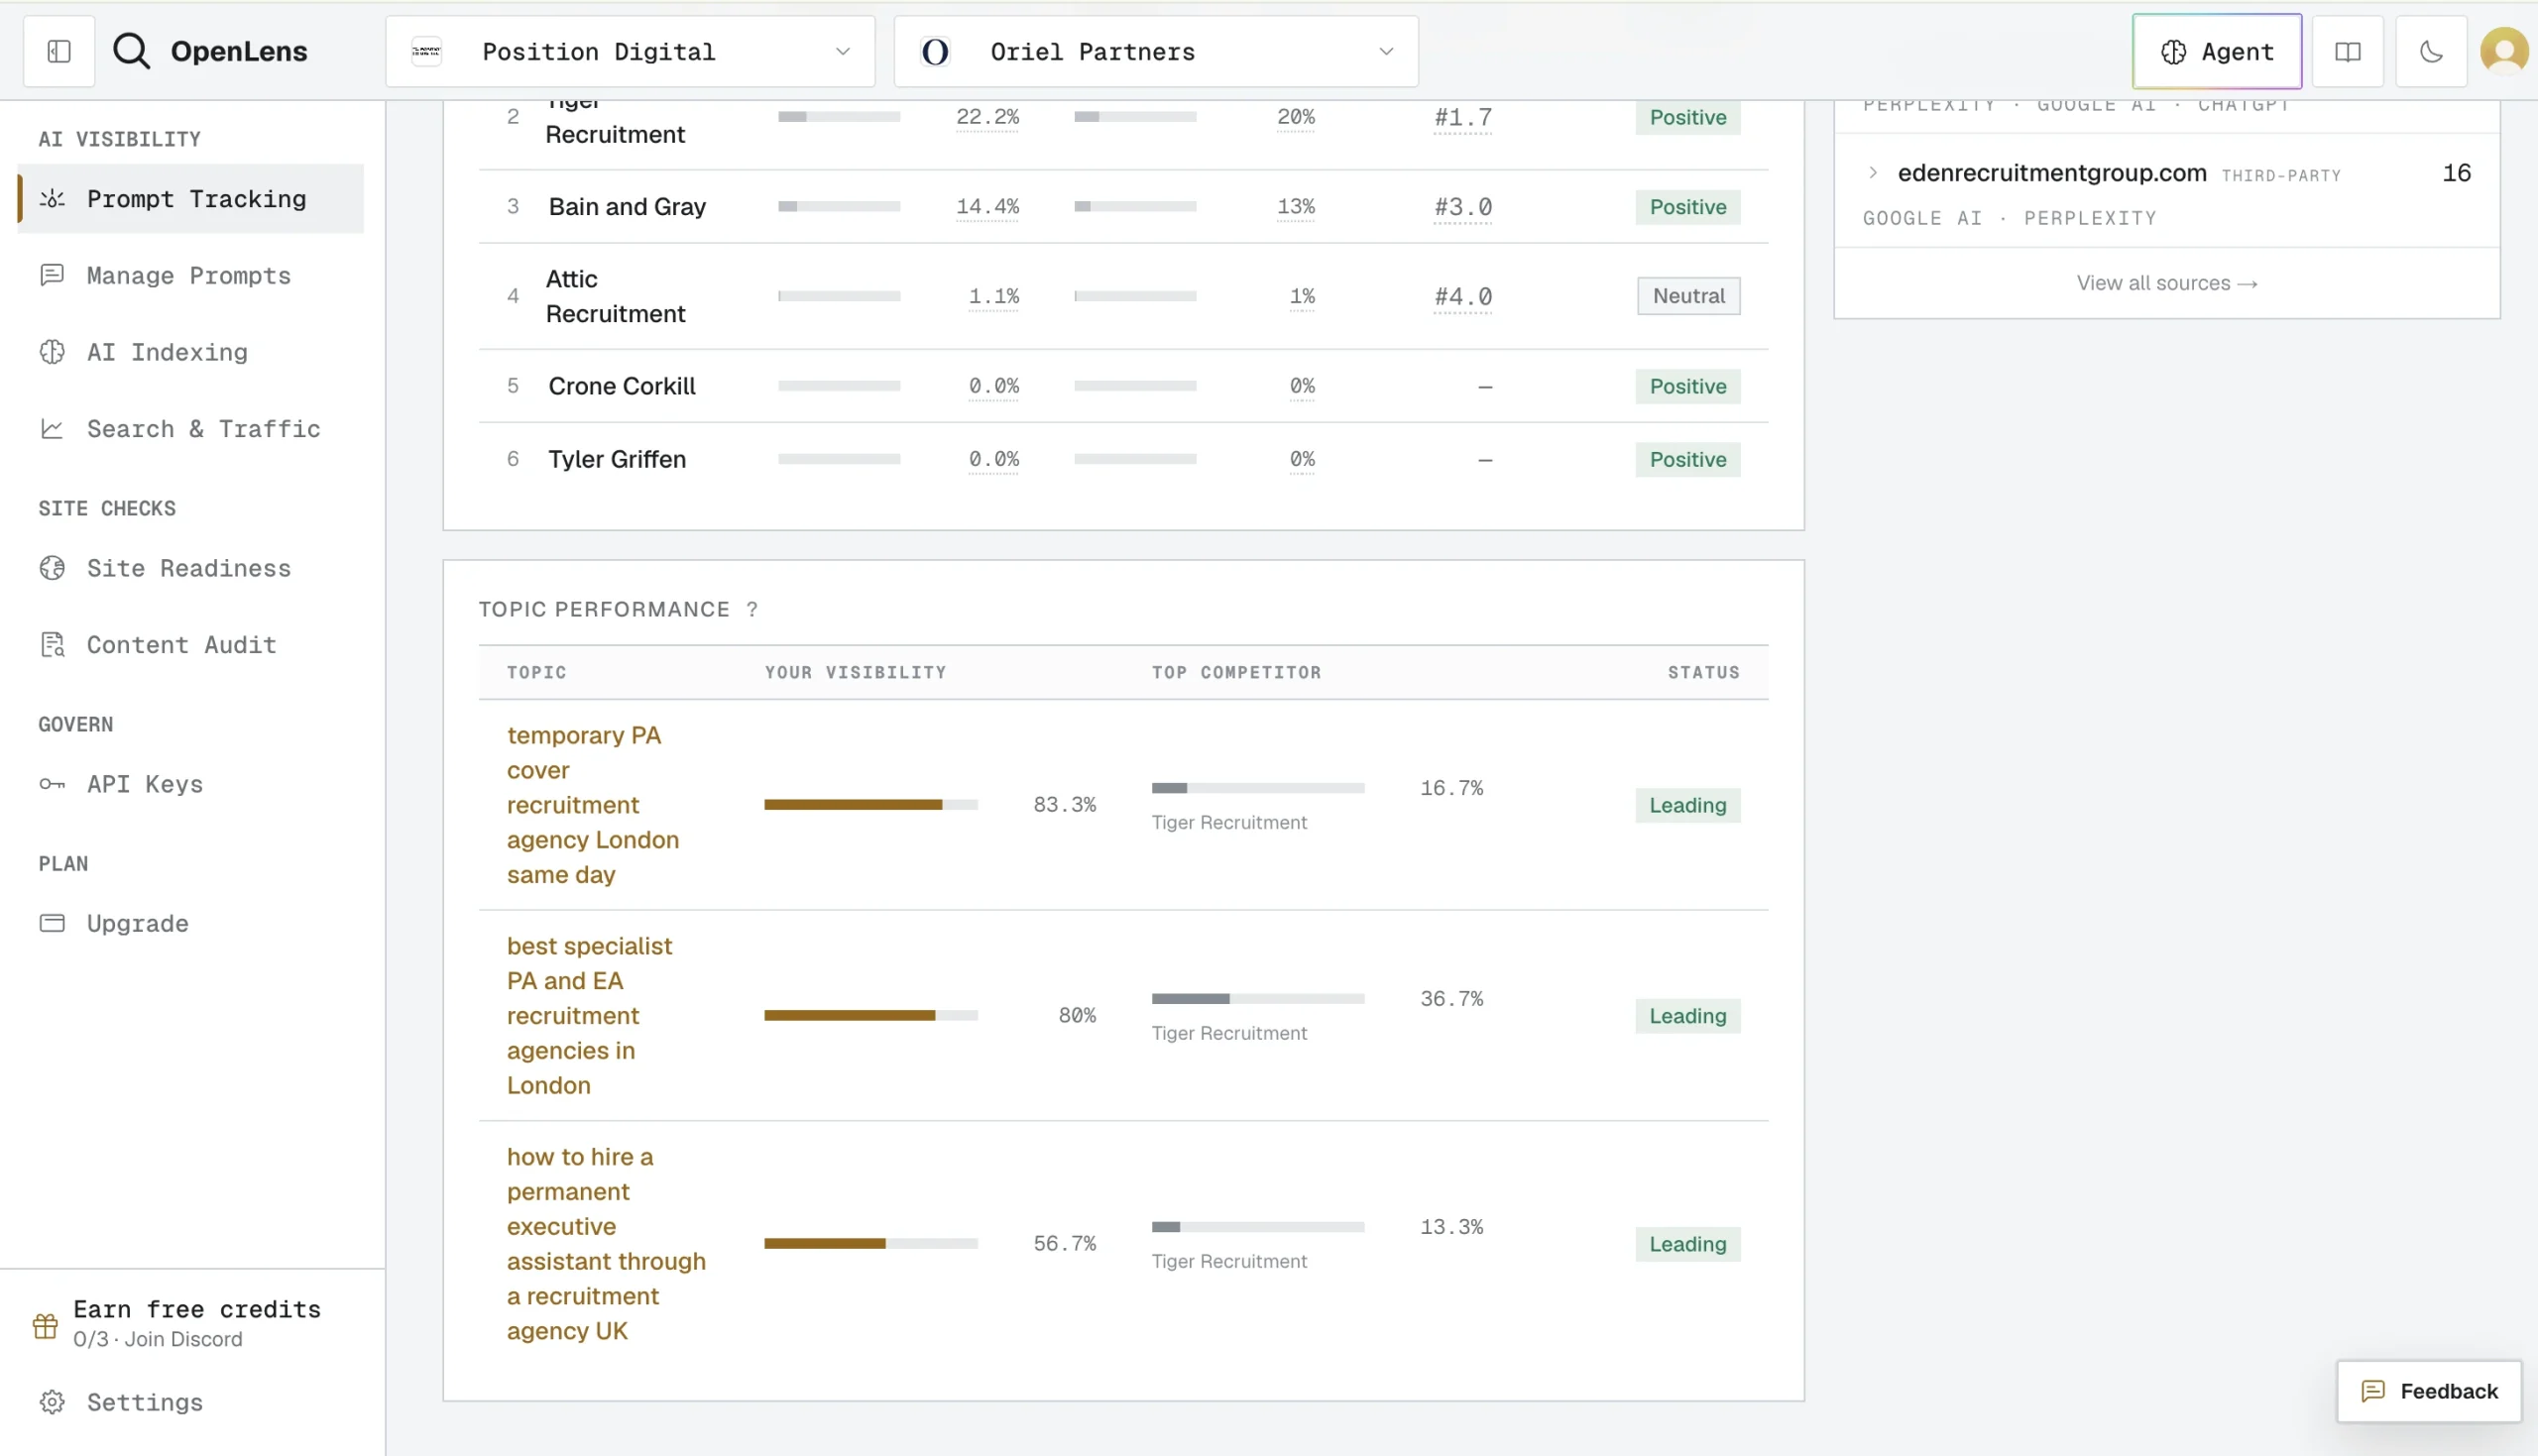Click Attic Recruitment competitor name
The image size is (2538, 1456).
[616, 296]
